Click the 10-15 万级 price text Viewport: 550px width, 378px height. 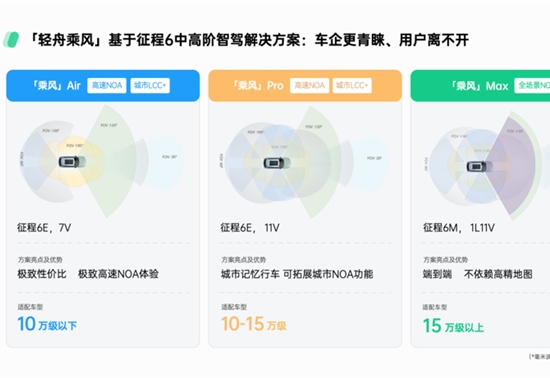pos(254,324)
